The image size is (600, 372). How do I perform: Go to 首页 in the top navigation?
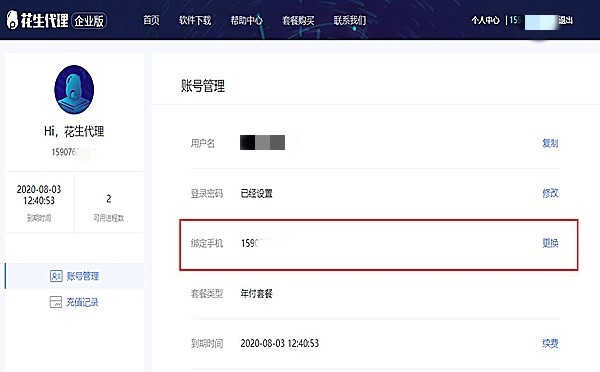[x=151, y=20]
